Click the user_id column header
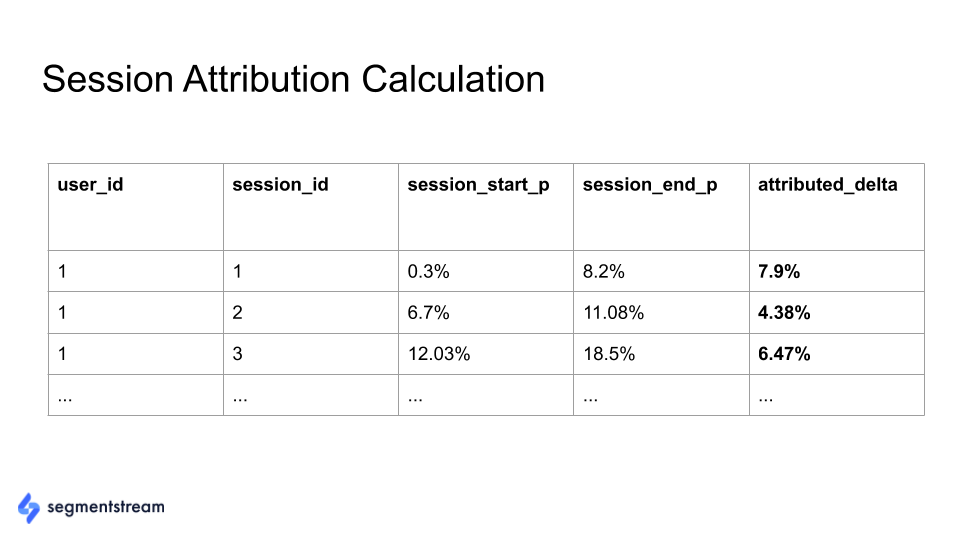The image size is (960, 540). (90, 184)
